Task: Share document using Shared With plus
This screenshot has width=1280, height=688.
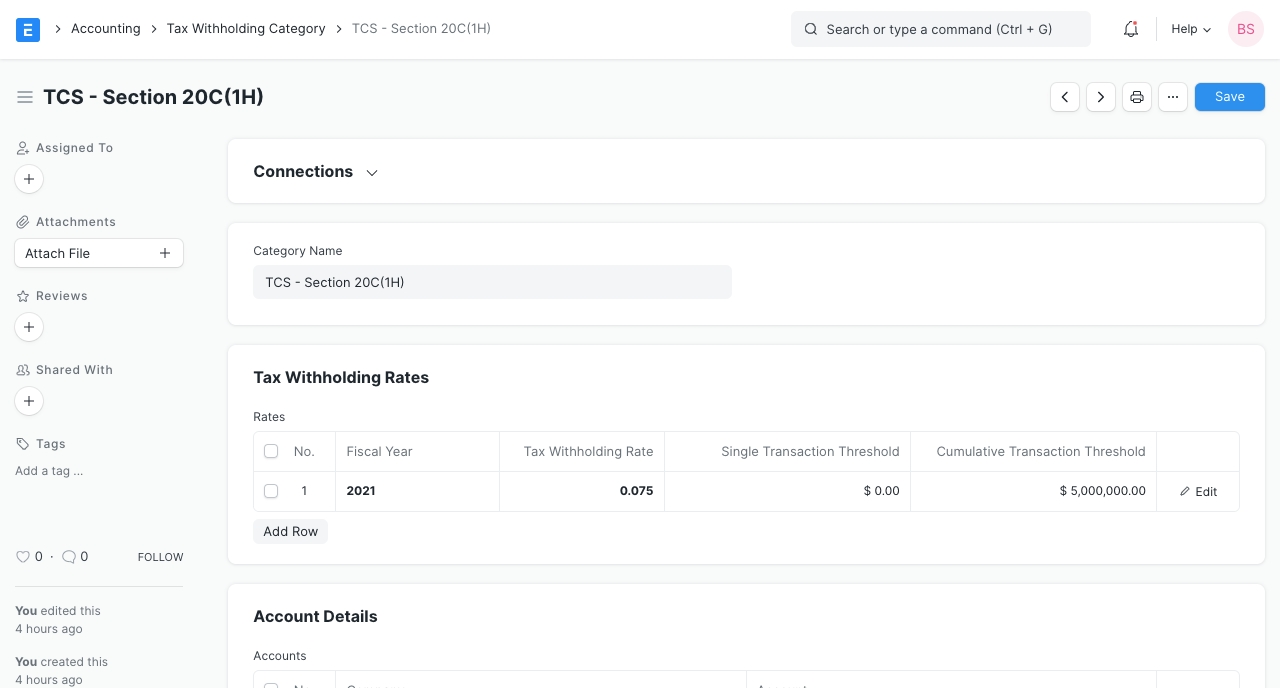Action: click(29, 401)
